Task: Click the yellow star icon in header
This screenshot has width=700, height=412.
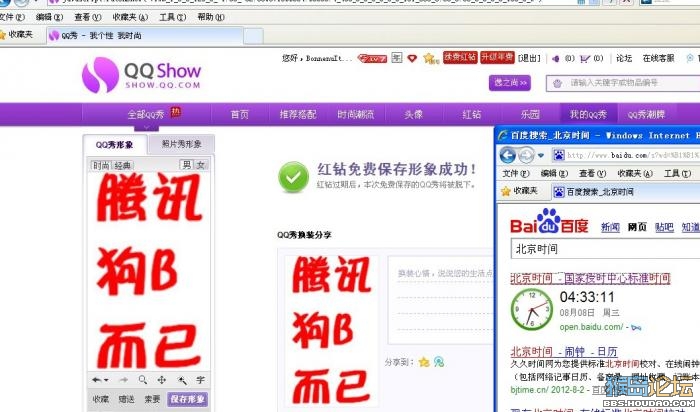Action: (430, 58)
